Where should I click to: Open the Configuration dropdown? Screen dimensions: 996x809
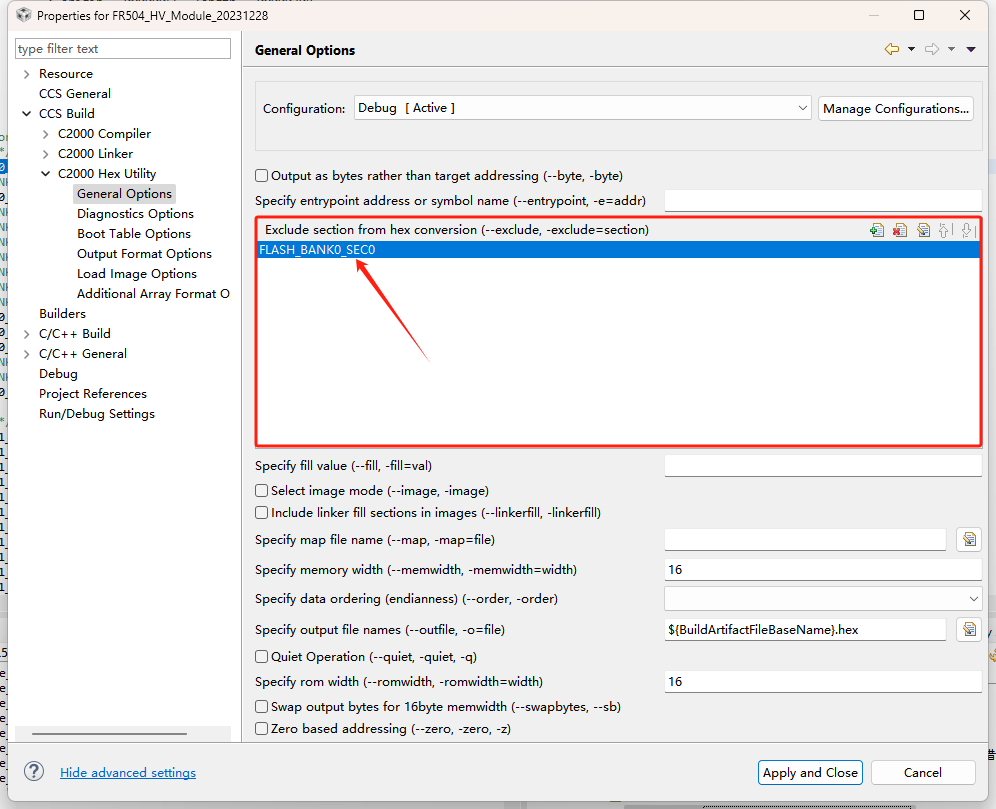pyautogui.click(x=582, y=108)
